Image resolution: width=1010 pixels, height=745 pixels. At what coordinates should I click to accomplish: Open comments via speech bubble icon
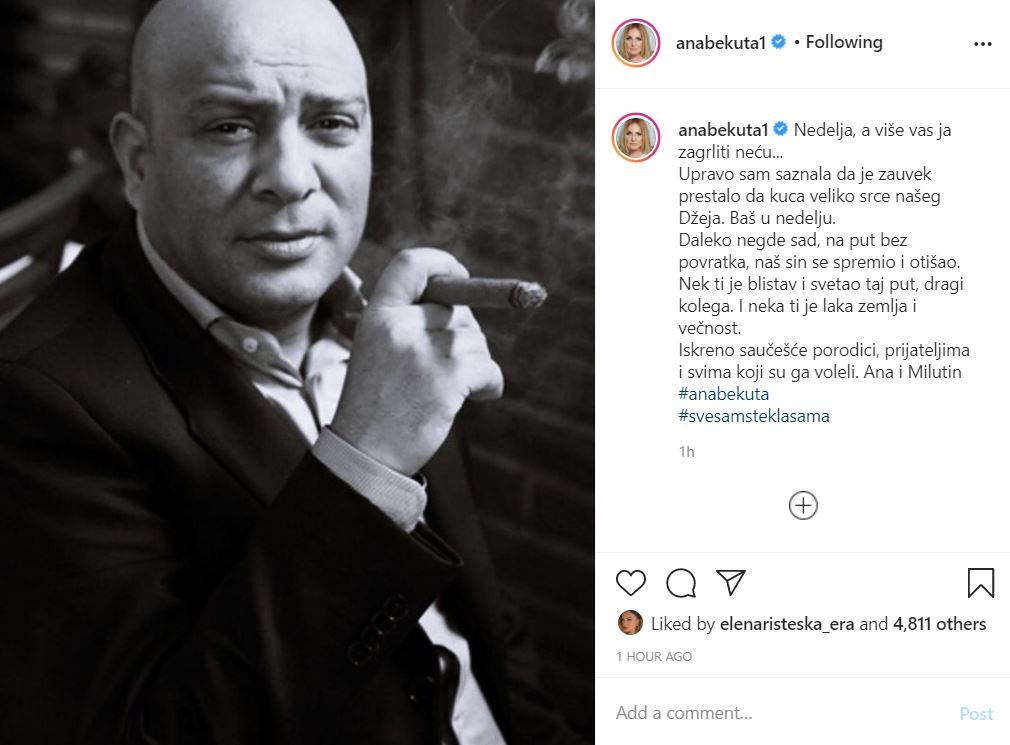(x=681, y=583)
